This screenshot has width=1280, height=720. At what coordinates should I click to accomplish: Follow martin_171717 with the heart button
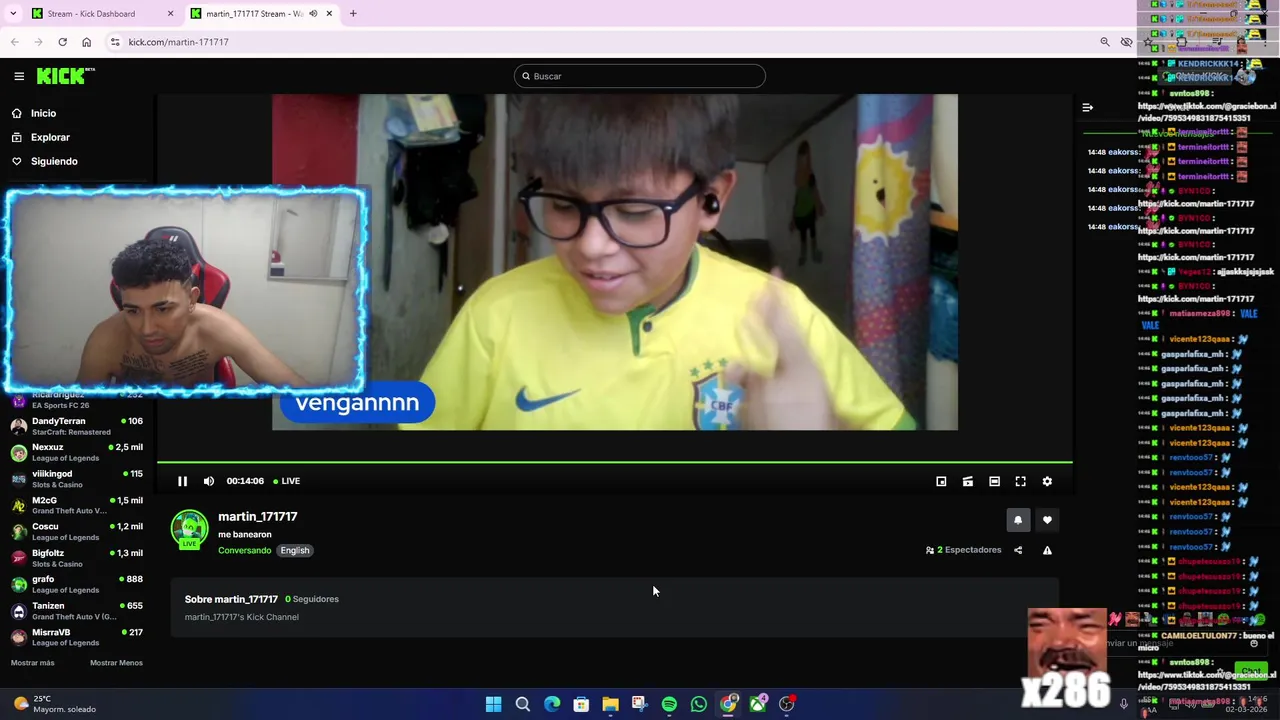point(1047,520)
